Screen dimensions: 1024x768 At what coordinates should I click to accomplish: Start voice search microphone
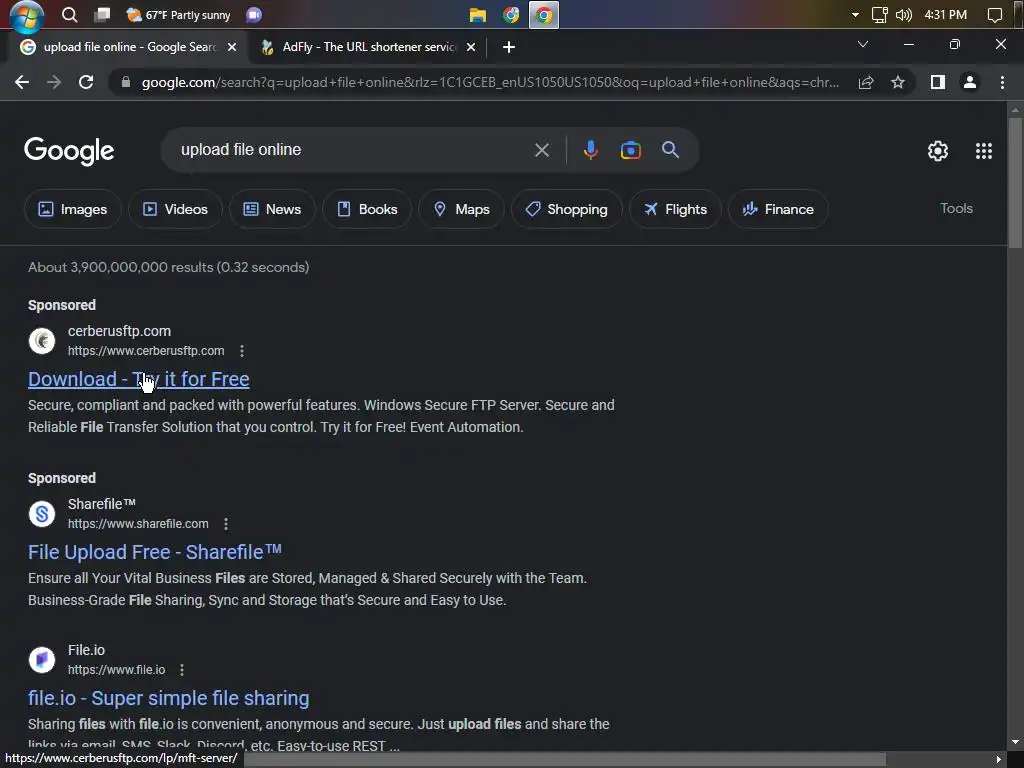(590, 150)
